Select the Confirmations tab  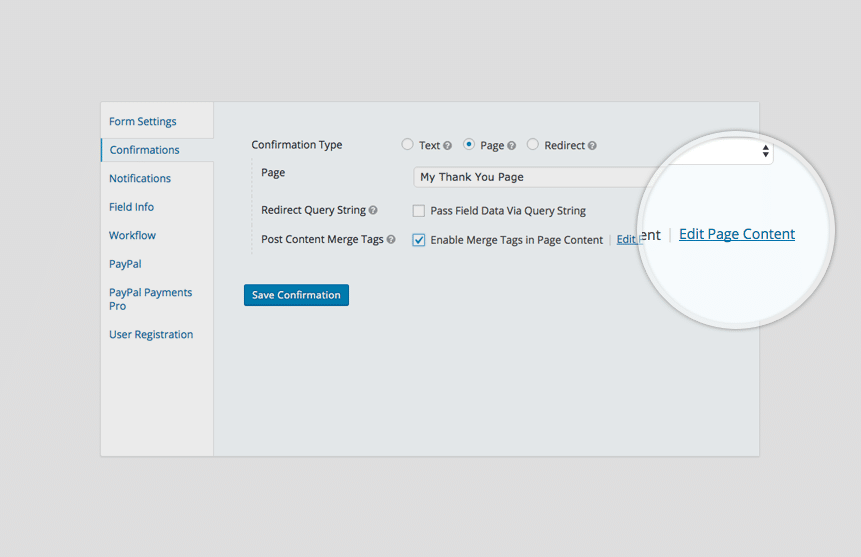point(145,150)
